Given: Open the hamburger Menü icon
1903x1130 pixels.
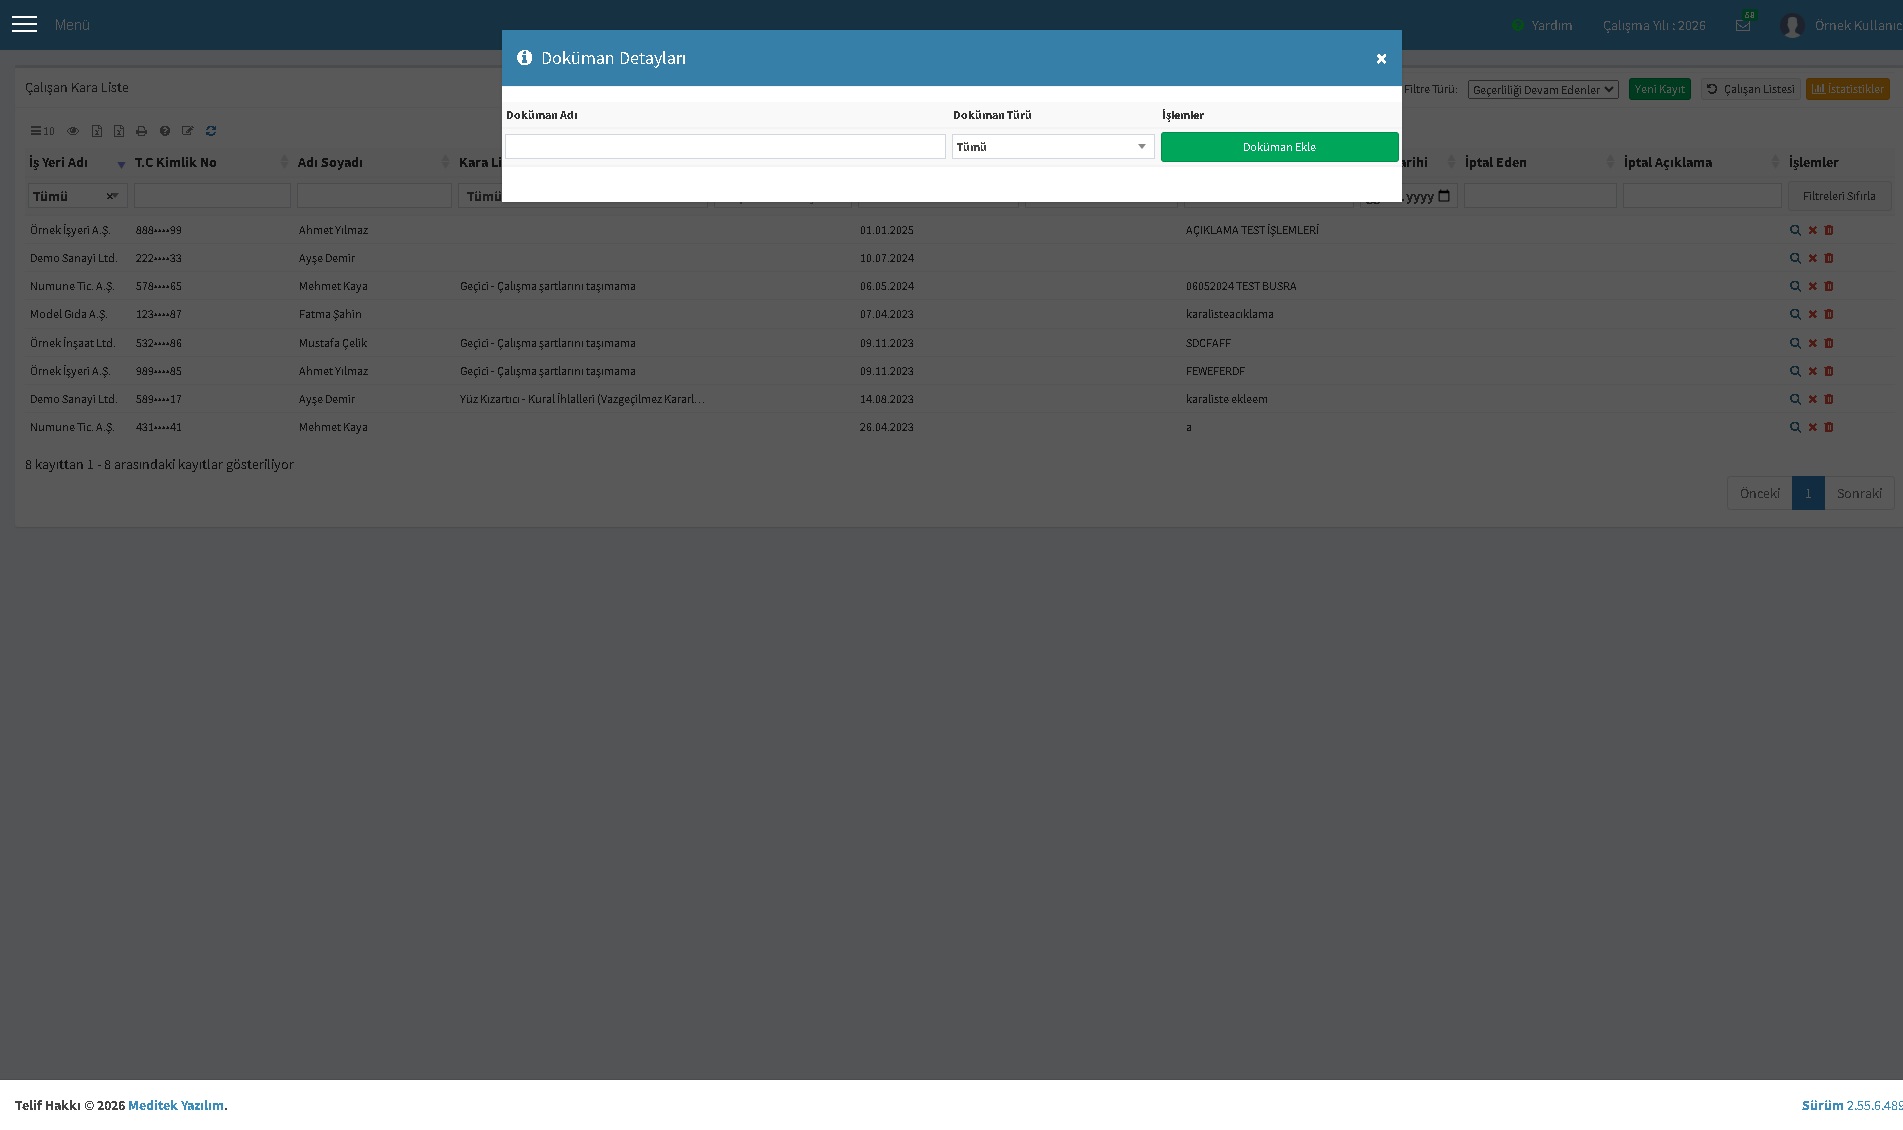Looking at the screenshot, I should point(24,24).
